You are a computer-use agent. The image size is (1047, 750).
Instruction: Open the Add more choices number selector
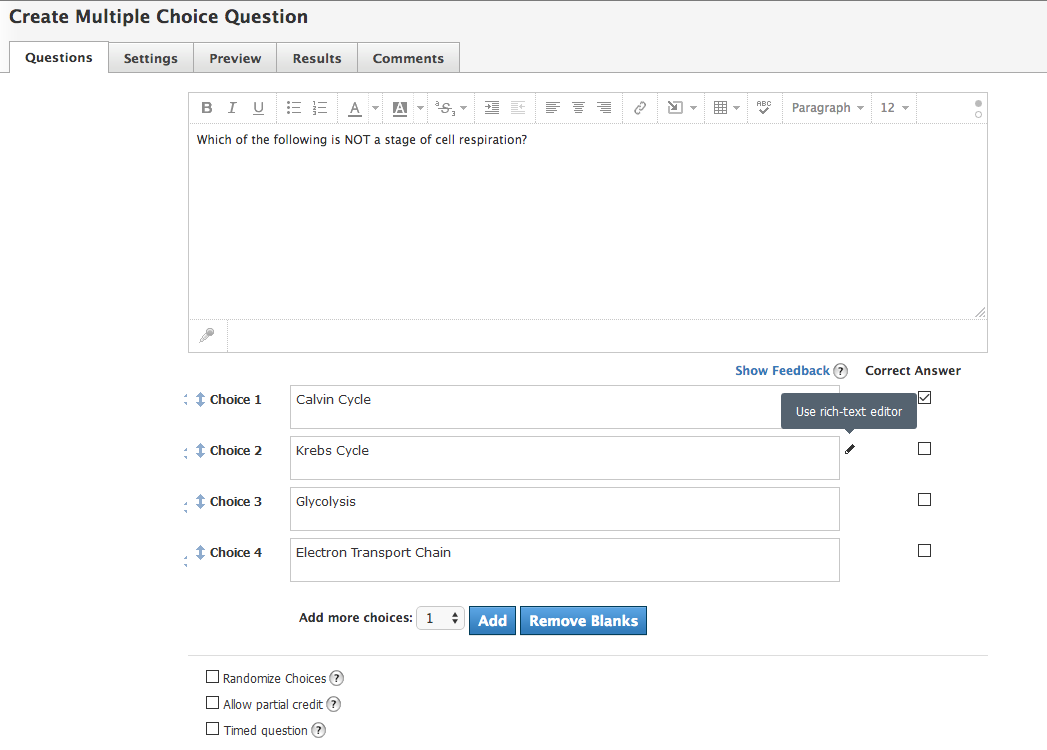[x=440, y=619]
